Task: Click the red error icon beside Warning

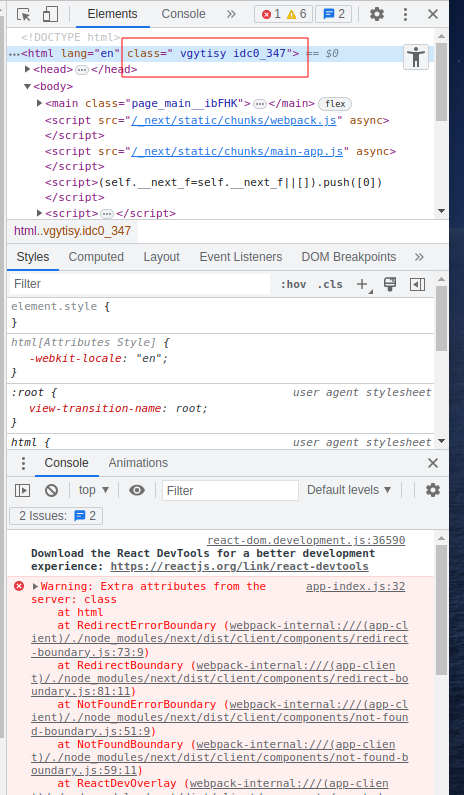Action: tap(19, 586)
